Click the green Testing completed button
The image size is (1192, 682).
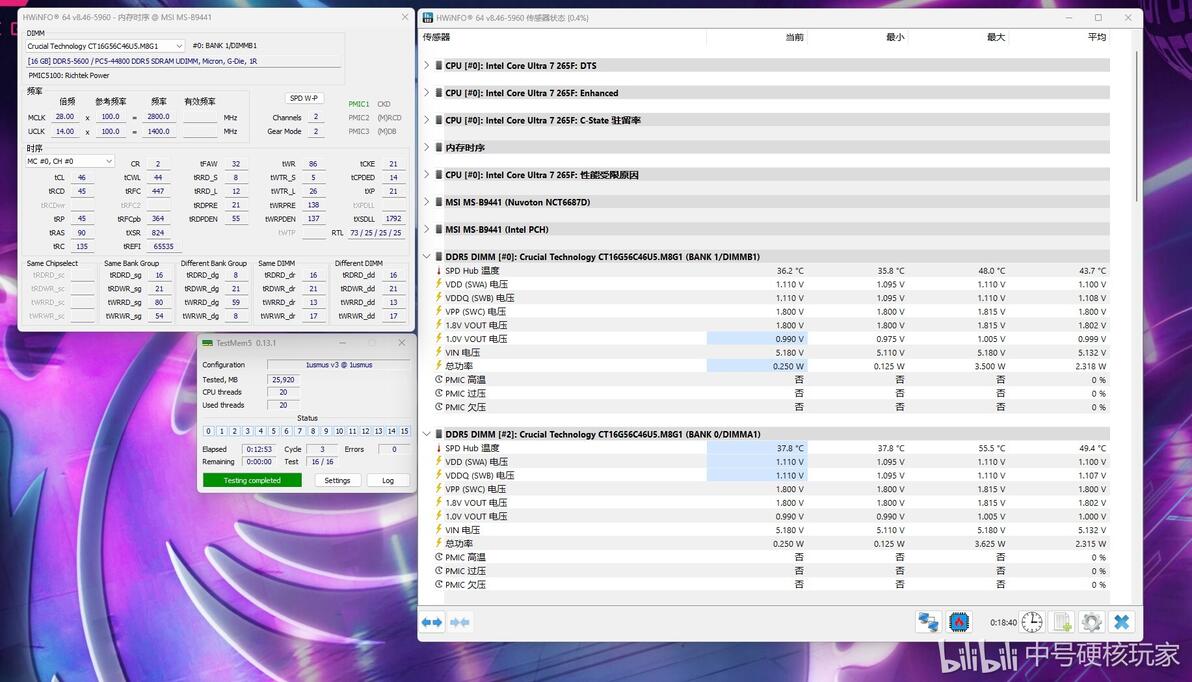click(x=252, y=481)
